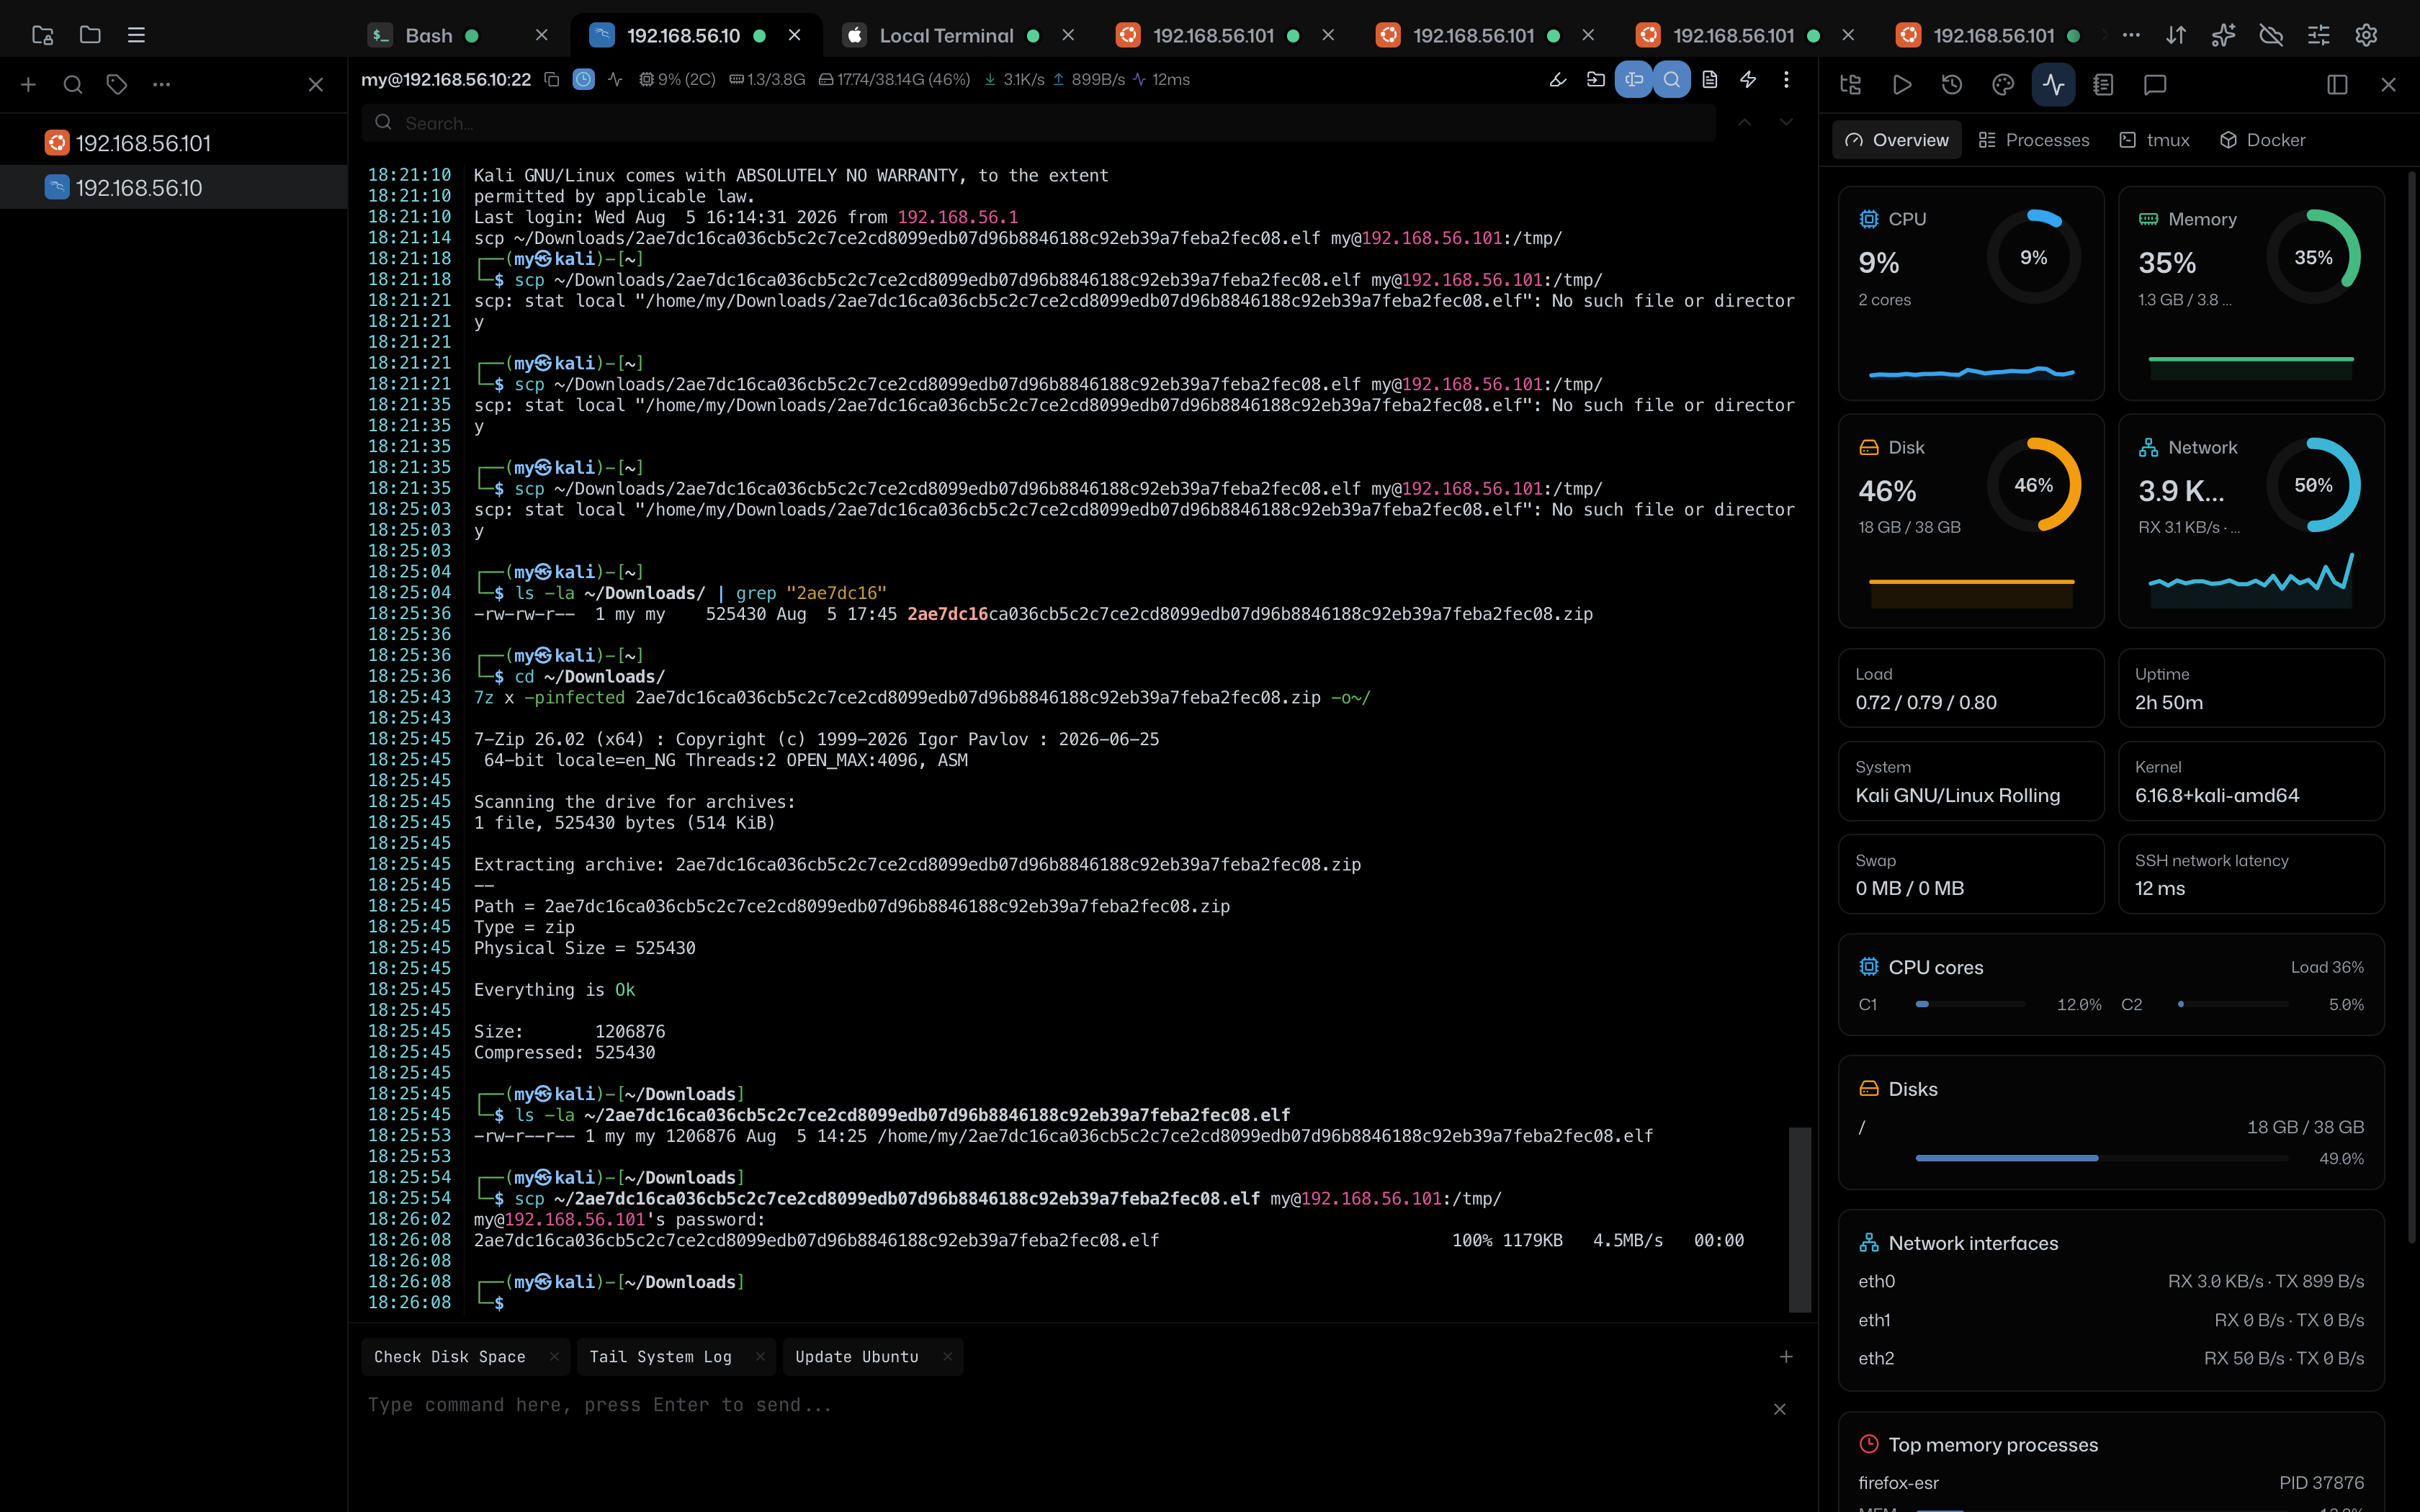Open the file tree panel icon
This screenshot has width=2420, height=1512.
pyautogui.click(x=1850, y=85)
